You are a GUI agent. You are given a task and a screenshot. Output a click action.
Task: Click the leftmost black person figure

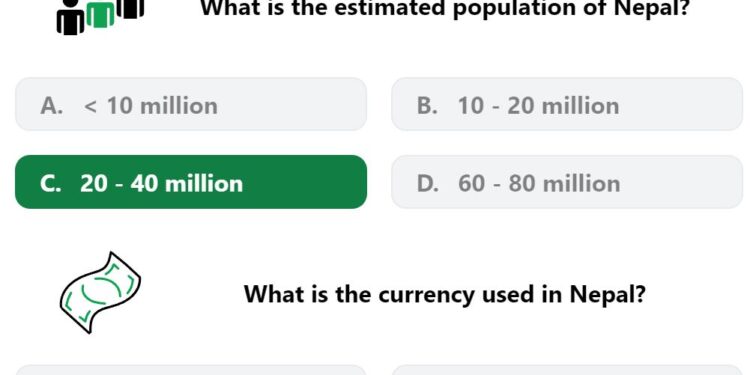pos(71,18)
